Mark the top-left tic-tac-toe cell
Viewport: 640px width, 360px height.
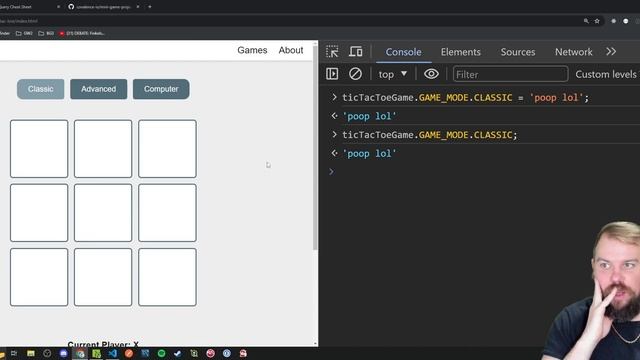[39, 149]
